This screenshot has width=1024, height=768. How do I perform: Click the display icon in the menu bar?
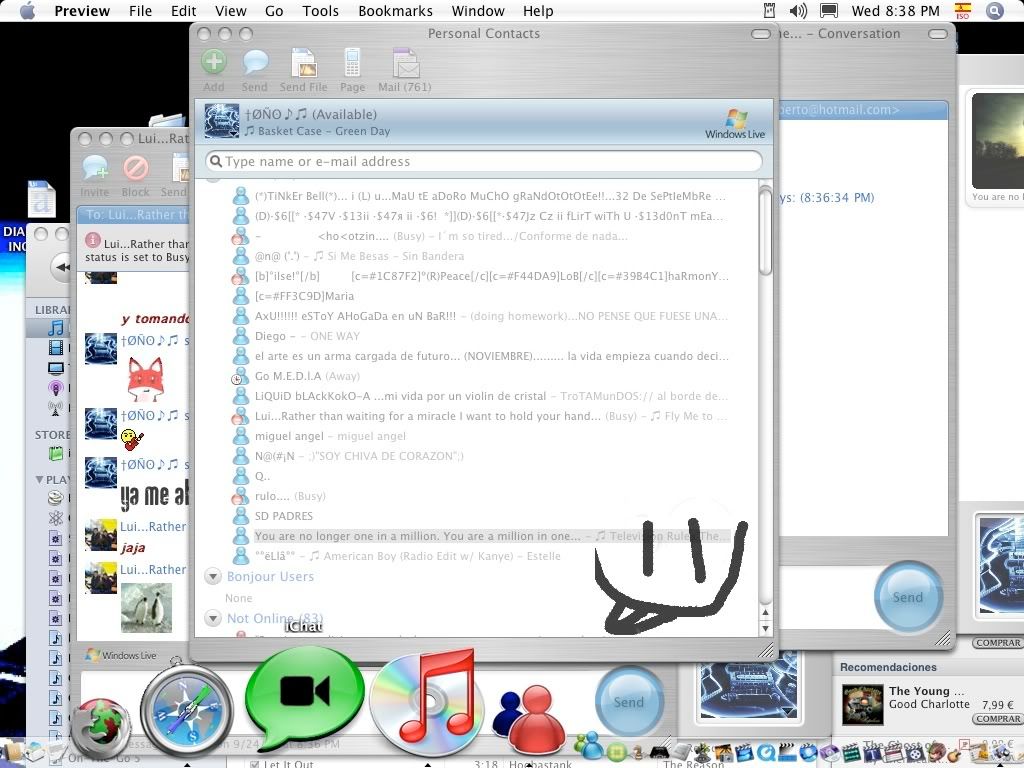click(x=829, y=10)
